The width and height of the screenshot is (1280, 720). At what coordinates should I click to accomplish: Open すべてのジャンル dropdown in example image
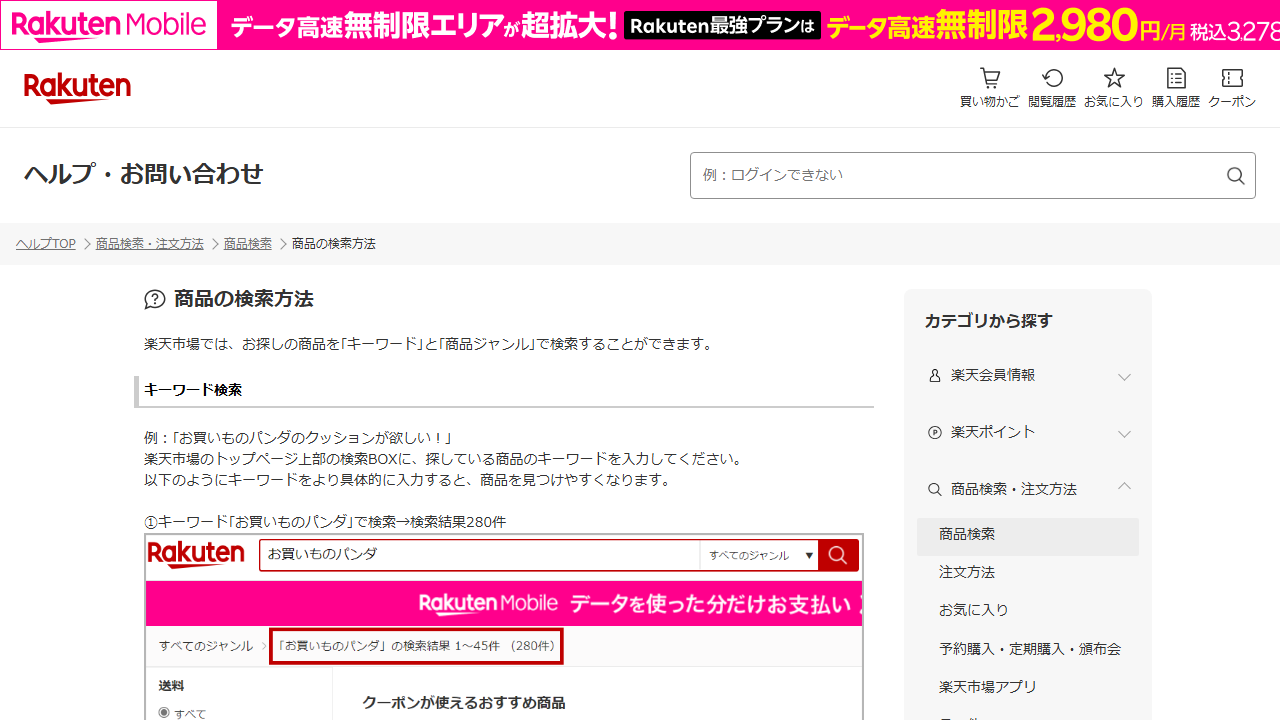(759, 555)
